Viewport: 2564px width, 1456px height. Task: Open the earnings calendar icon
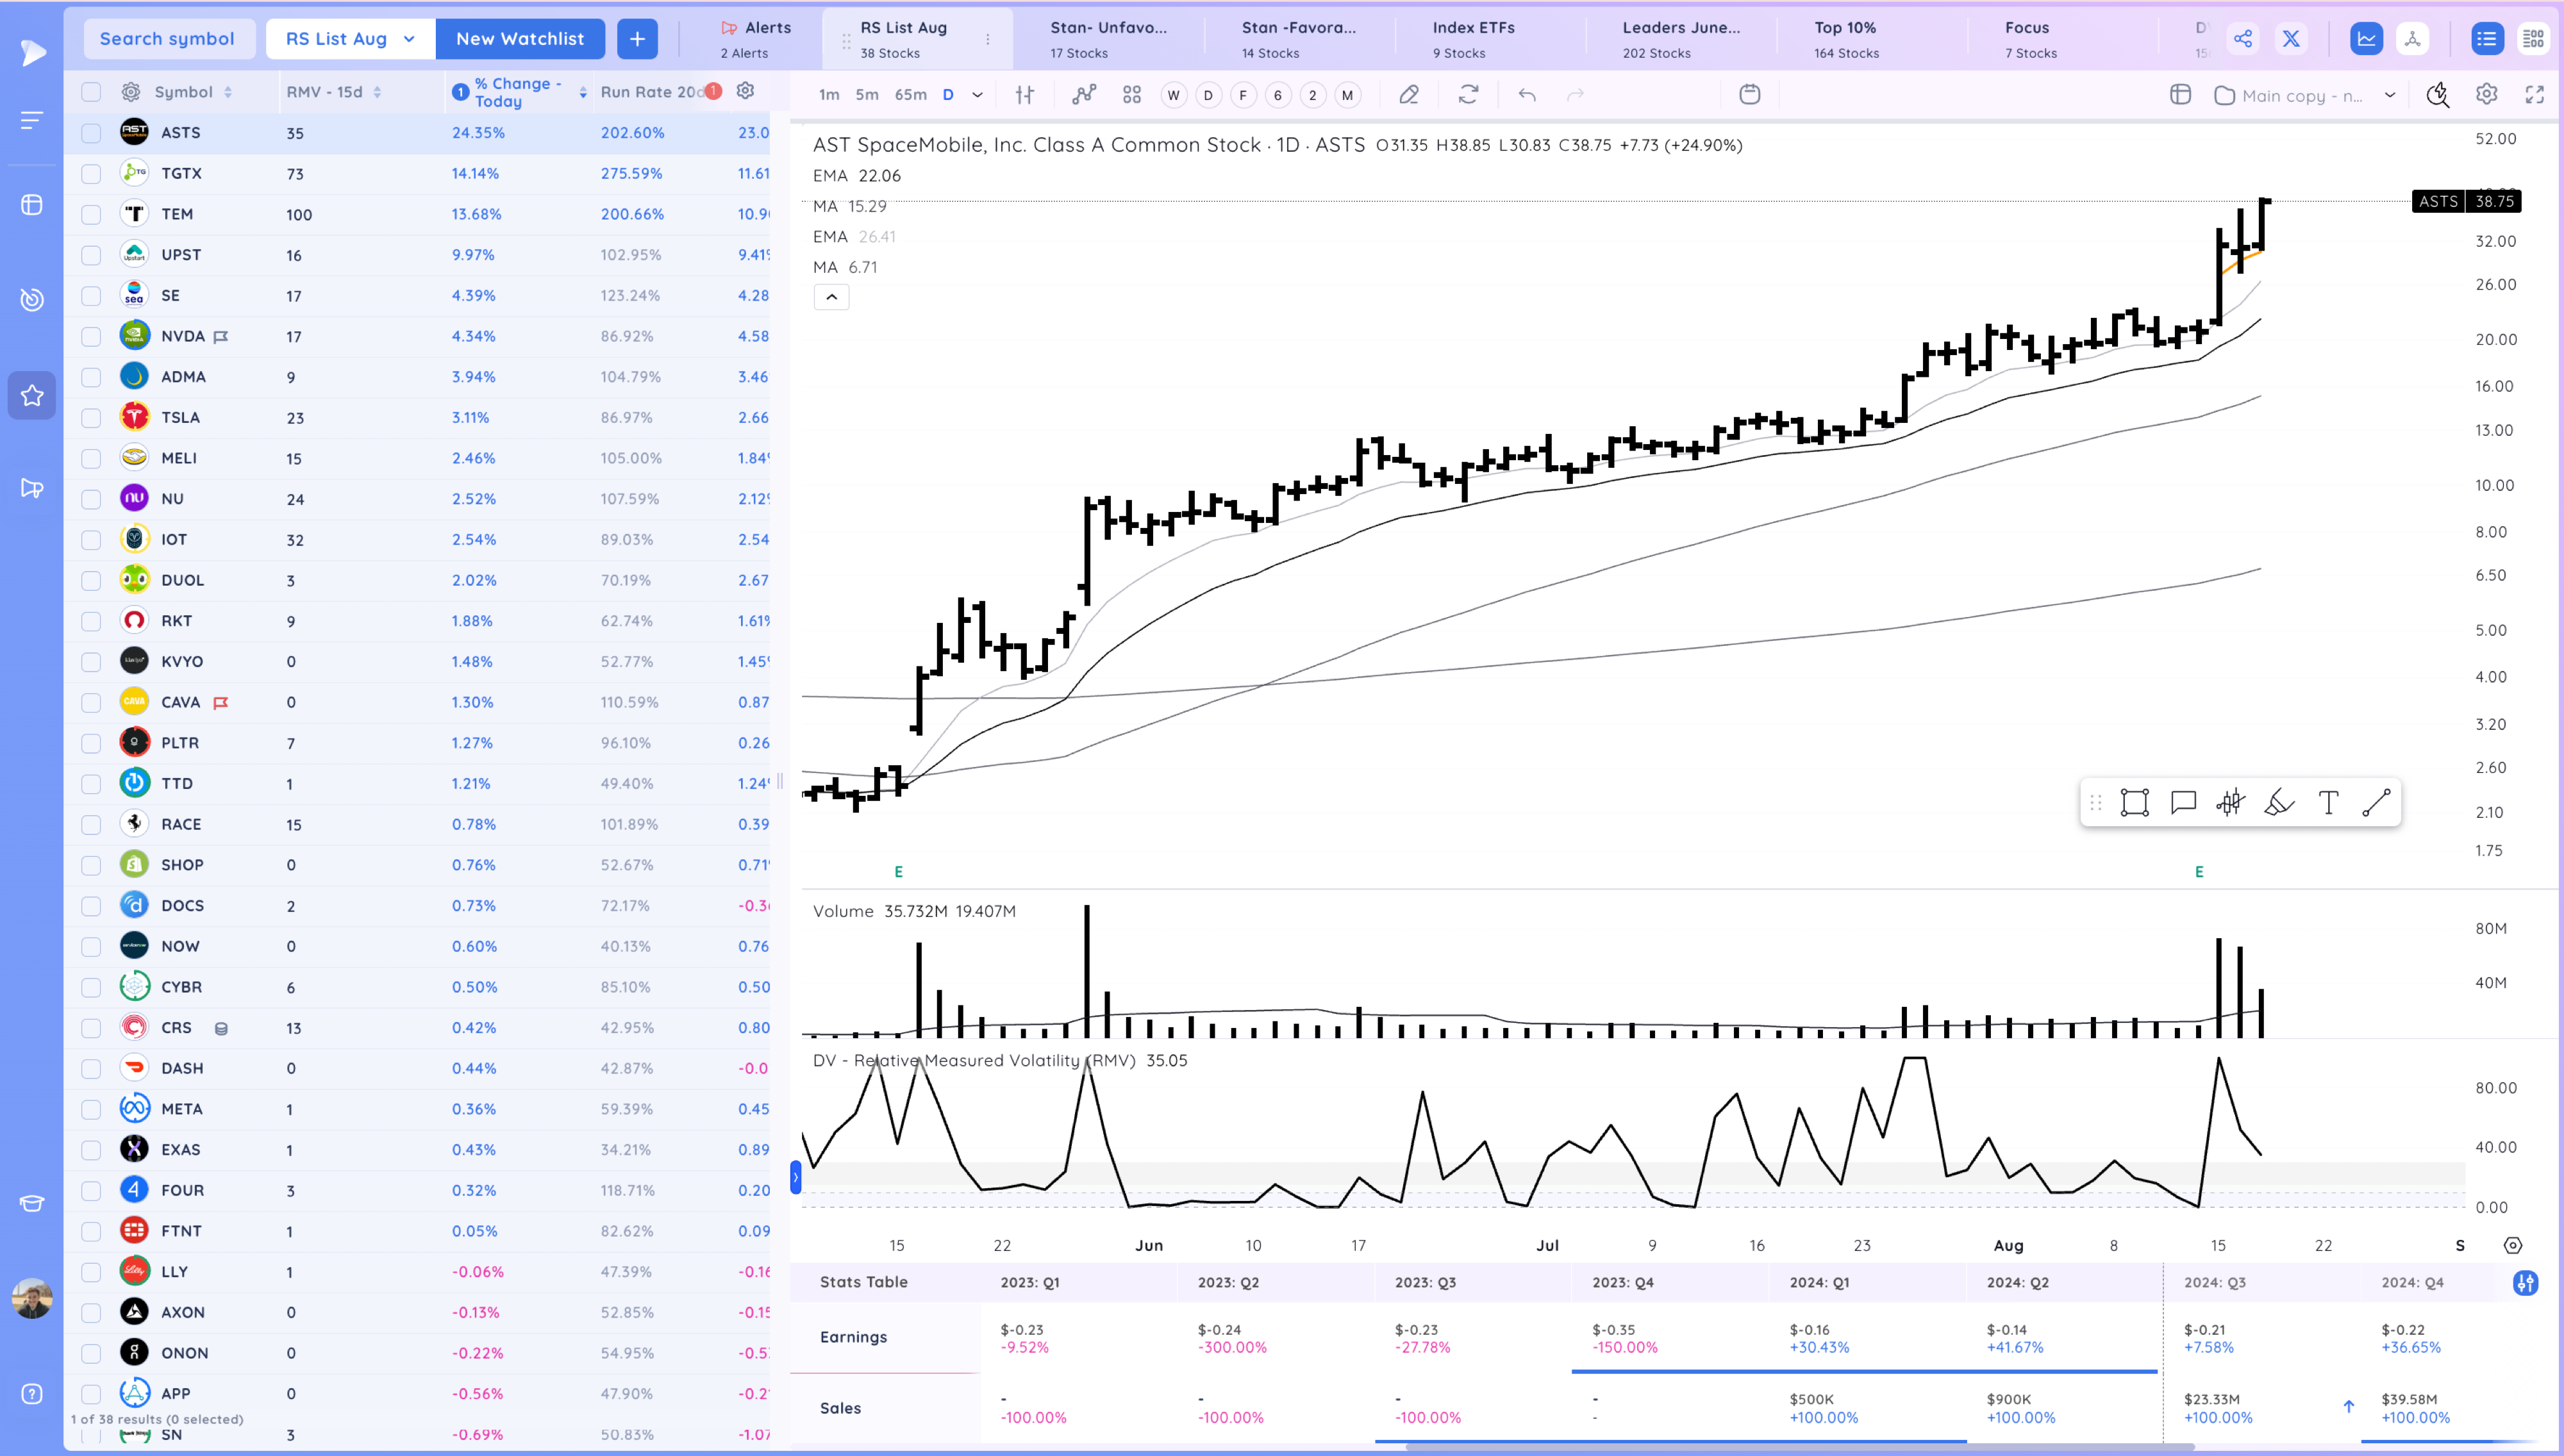pyautogui.click(x=1750, y=95)
